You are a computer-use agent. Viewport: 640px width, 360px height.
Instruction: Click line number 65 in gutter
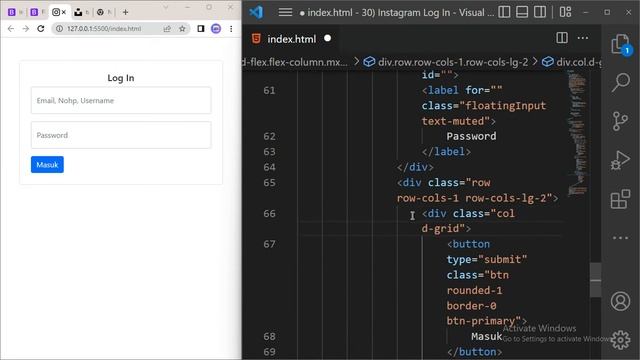tap(269, 182)
